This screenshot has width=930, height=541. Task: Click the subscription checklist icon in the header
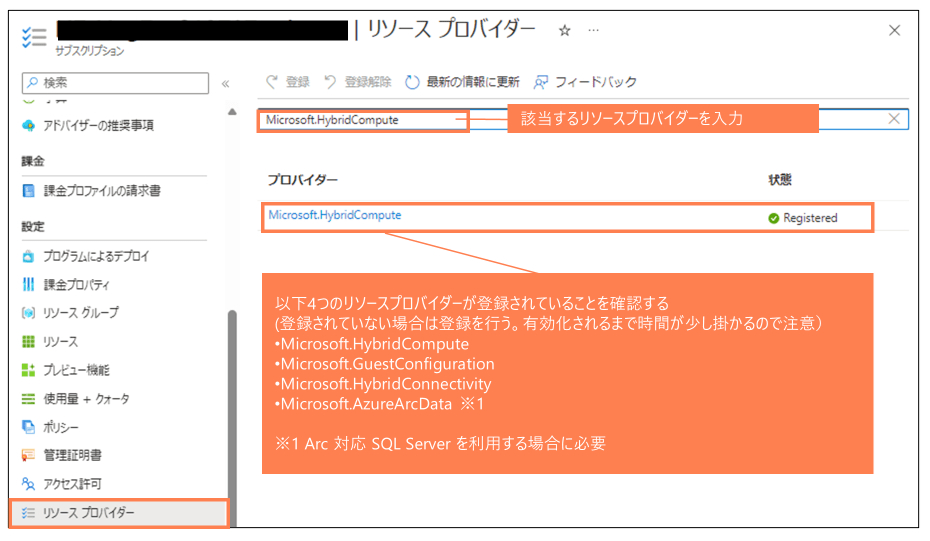[x=34, y=37]
